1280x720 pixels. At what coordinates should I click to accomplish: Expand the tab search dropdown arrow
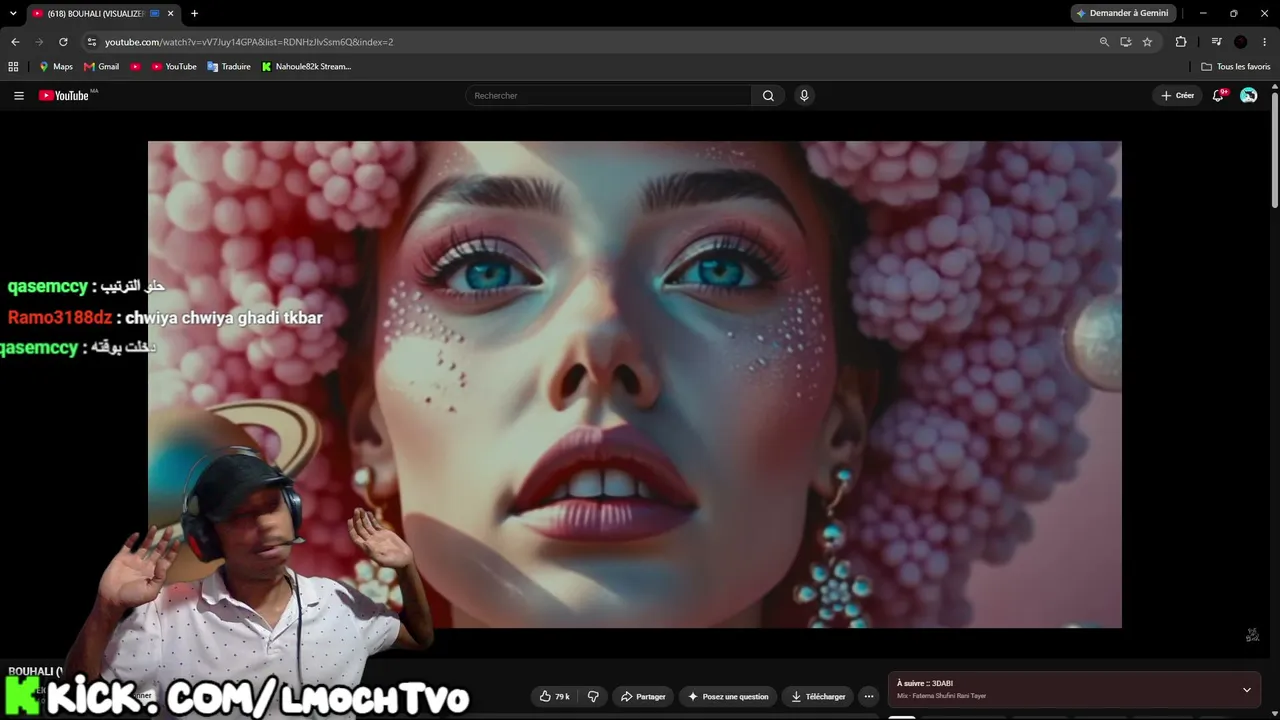coord(13,13)
